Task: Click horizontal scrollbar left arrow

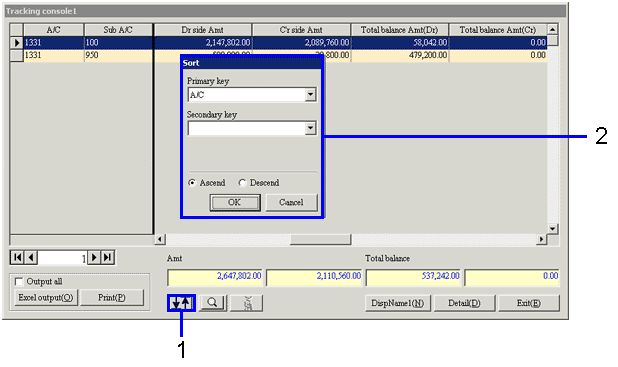Action: [159, 239]
